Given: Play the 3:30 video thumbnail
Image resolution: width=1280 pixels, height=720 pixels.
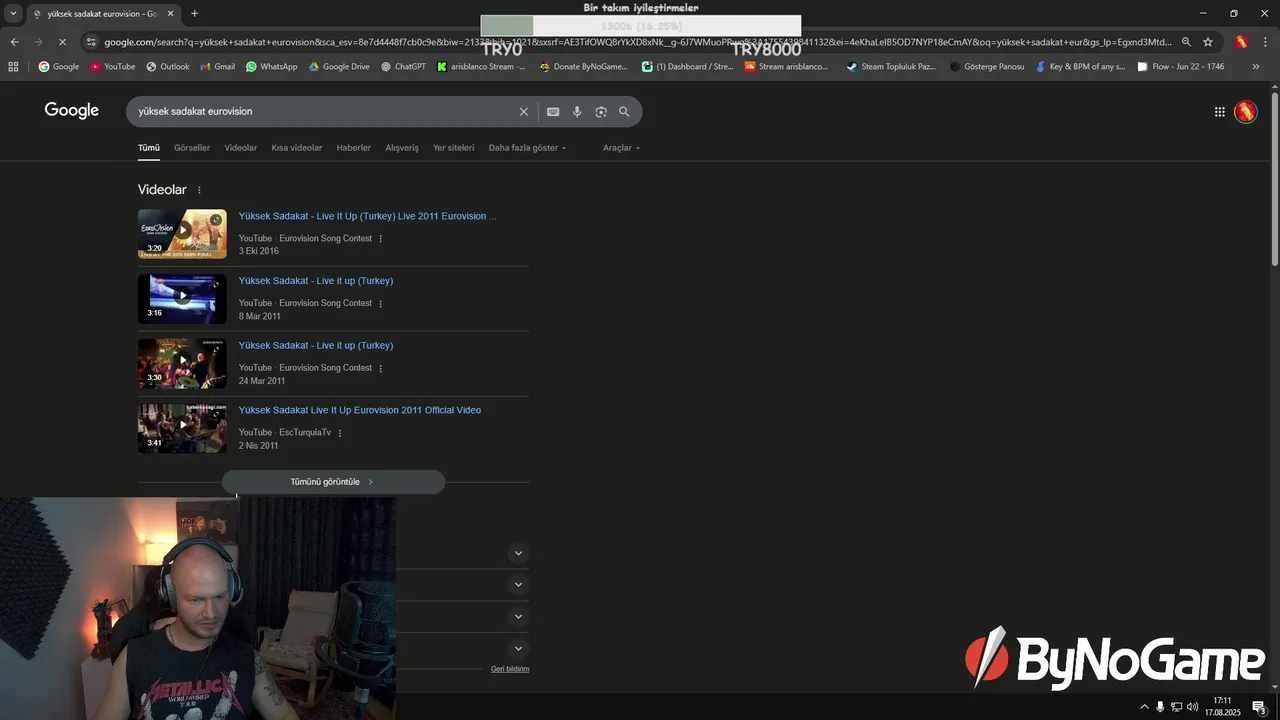Looking at the screenshot, I should click(x=182, y=363).
